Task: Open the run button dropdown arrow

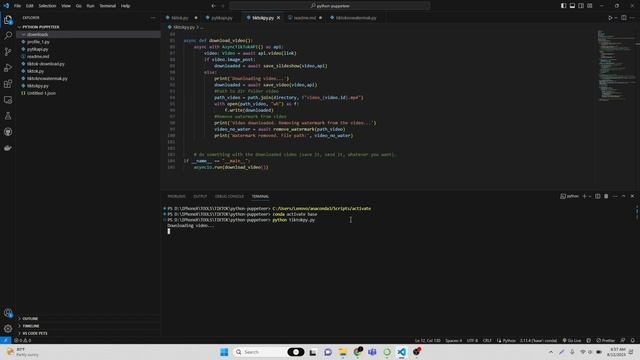Action: point(616,18)
